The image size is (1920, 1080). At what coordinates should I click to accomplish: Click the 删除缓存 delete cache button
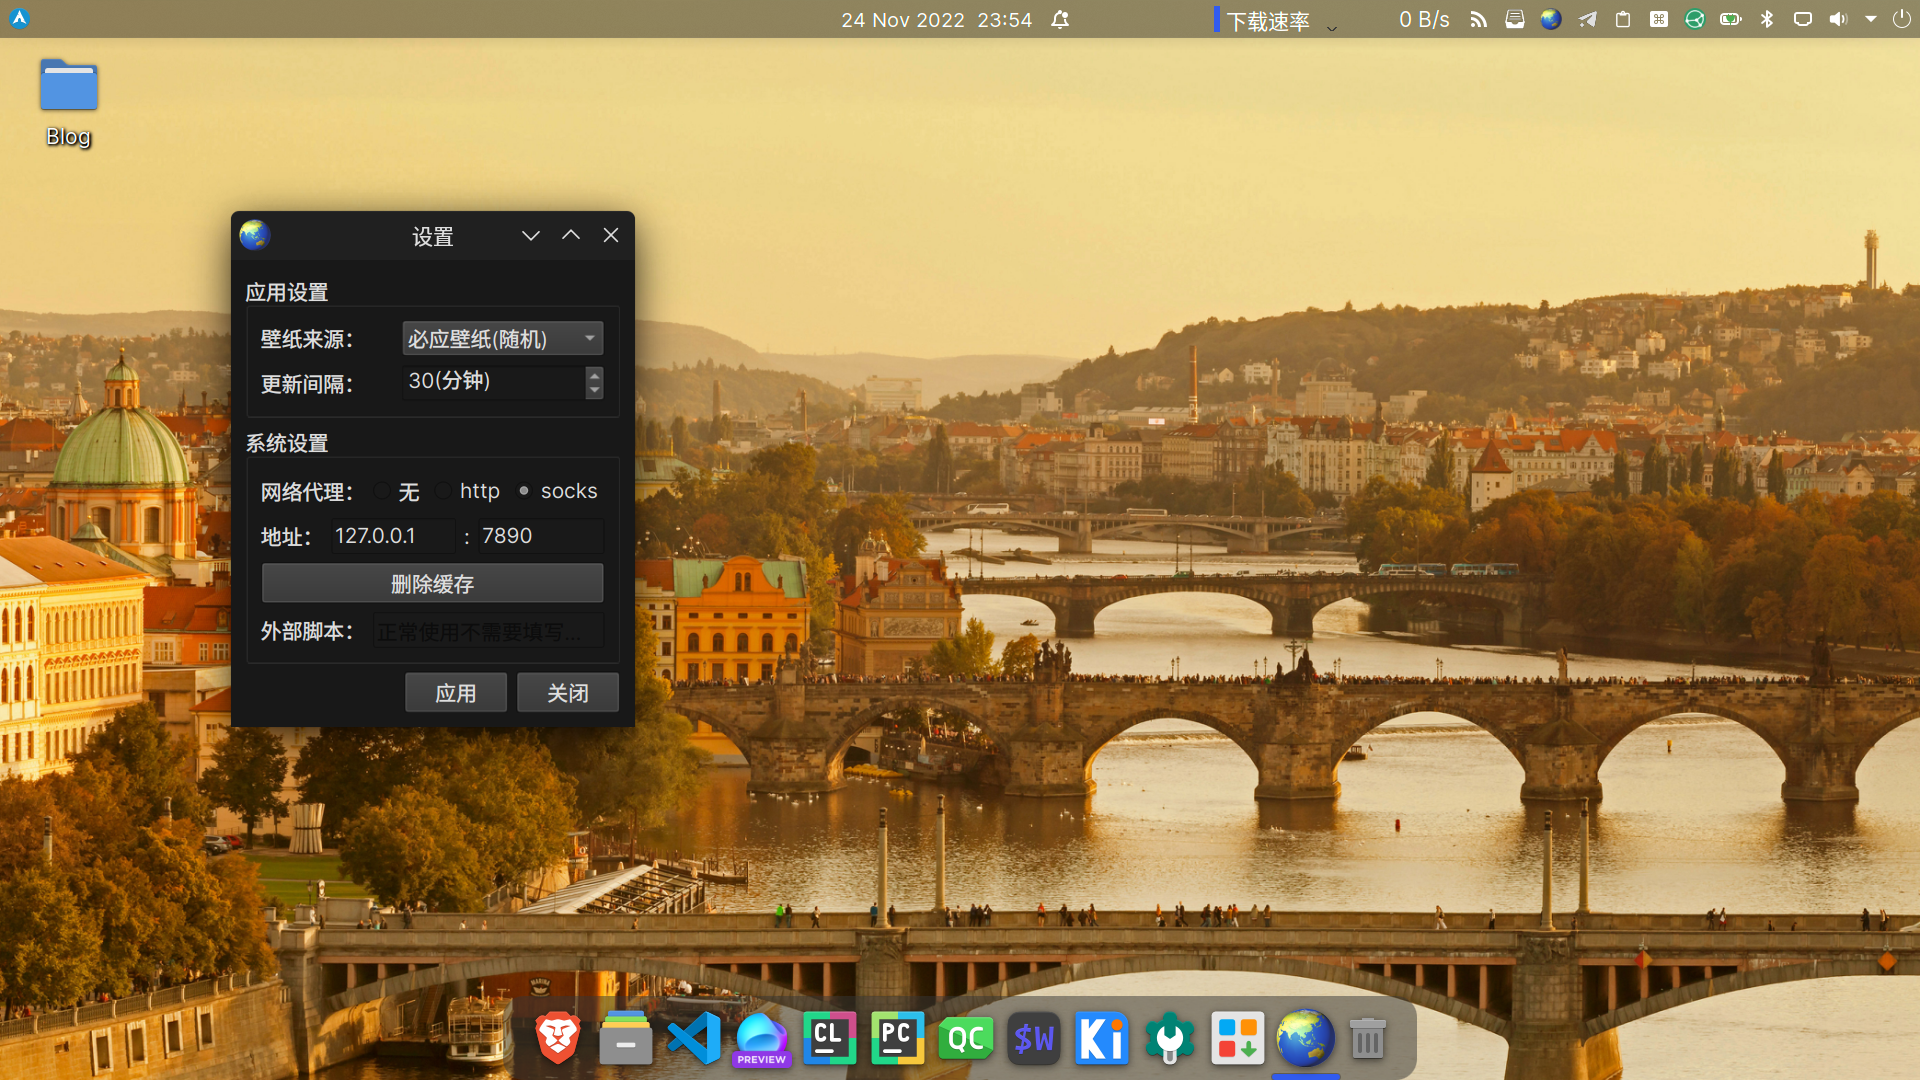click(x=432, y=584)
